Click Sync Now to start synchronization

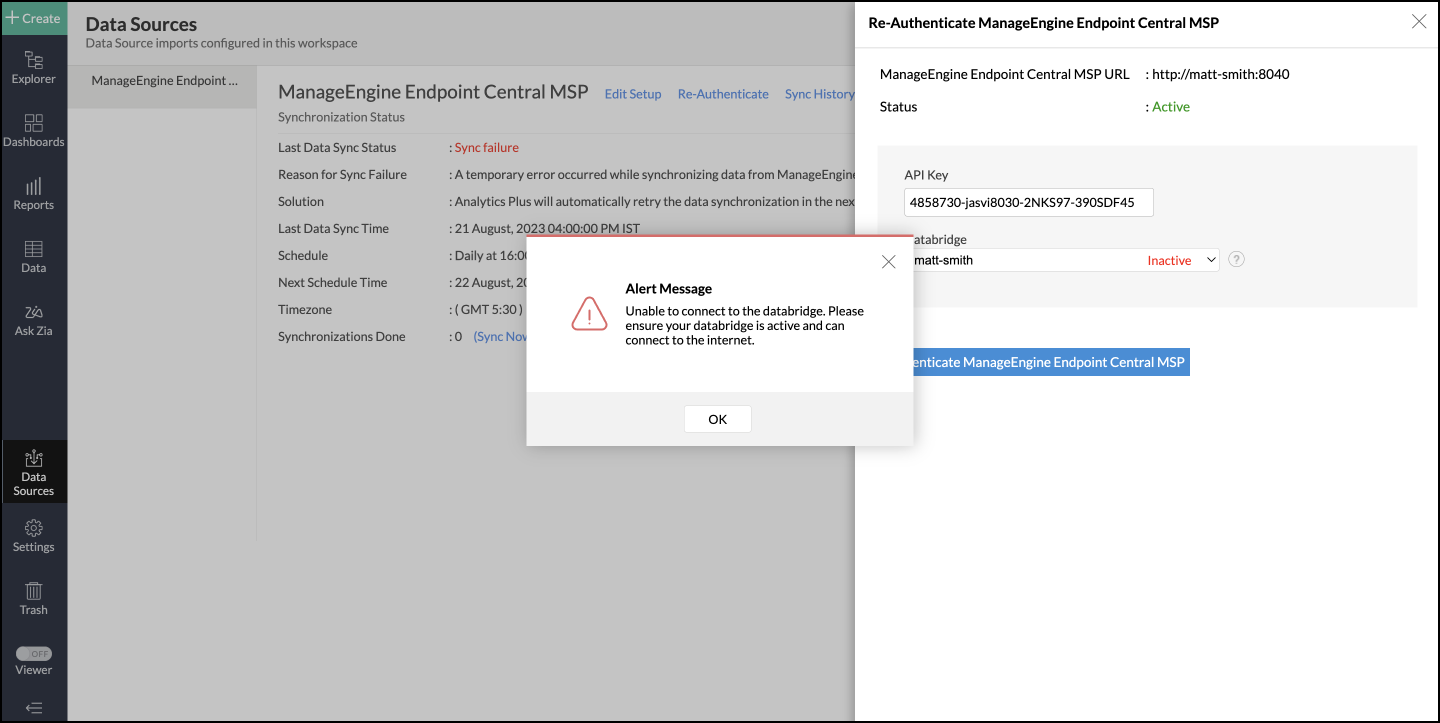point(503,336)
